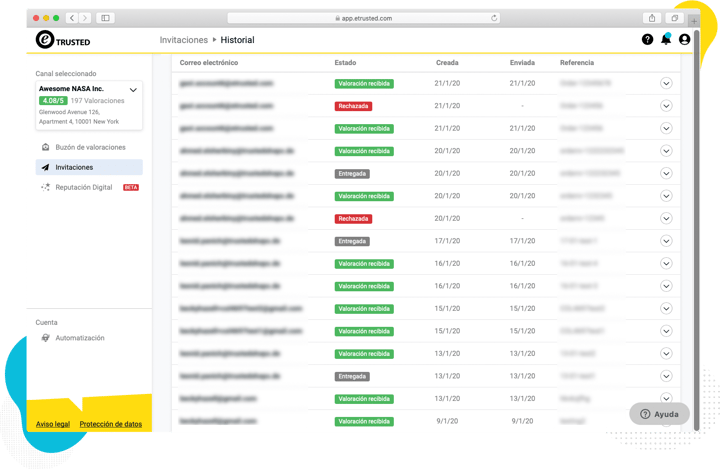This screenshot has width=720, height=469.
Task: Click the Historial breadcrumb
Action: (237, 40)
